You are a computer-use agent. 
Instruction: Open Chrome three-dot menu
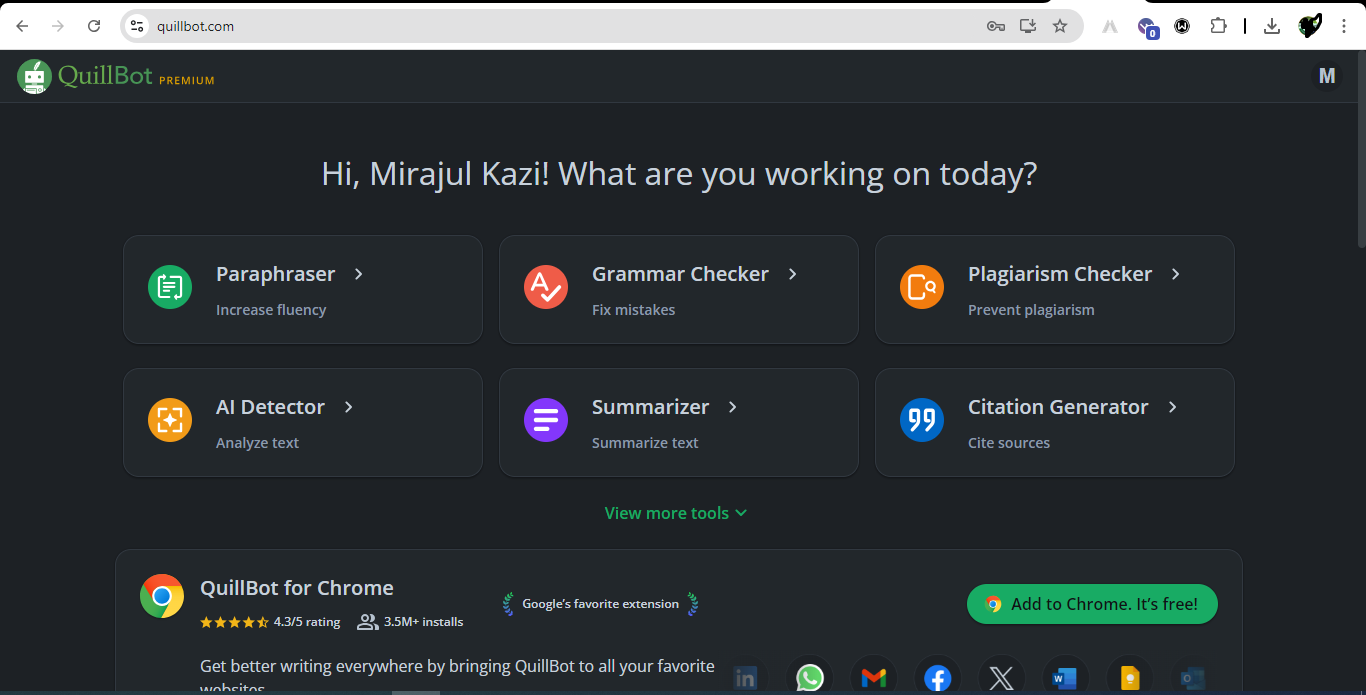pos(1343,26)
